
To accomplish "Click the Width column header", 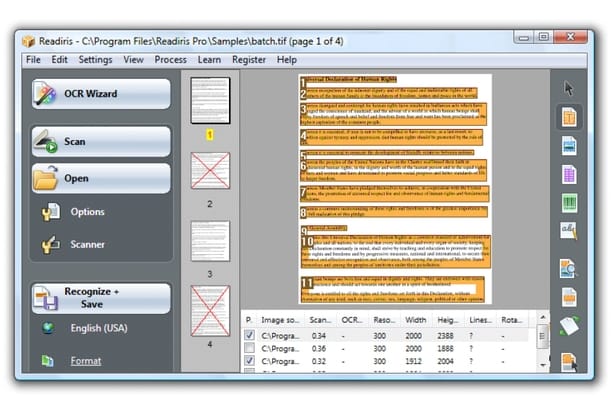I will [416, 320].
